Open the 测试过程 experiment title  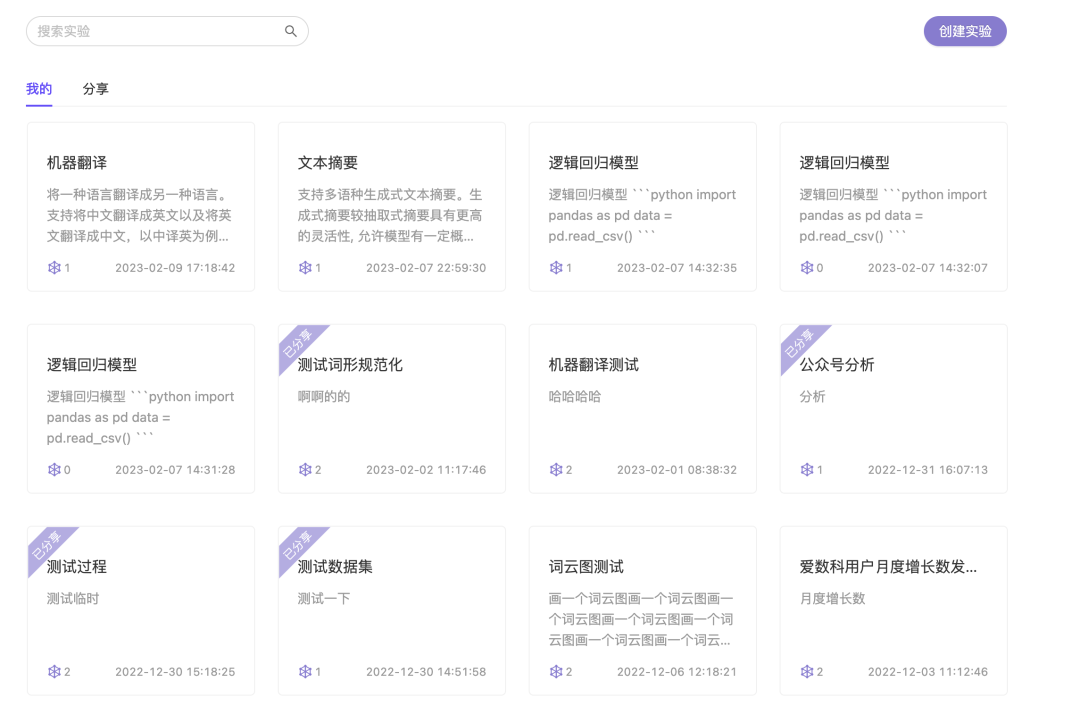[x=76, y=566]
